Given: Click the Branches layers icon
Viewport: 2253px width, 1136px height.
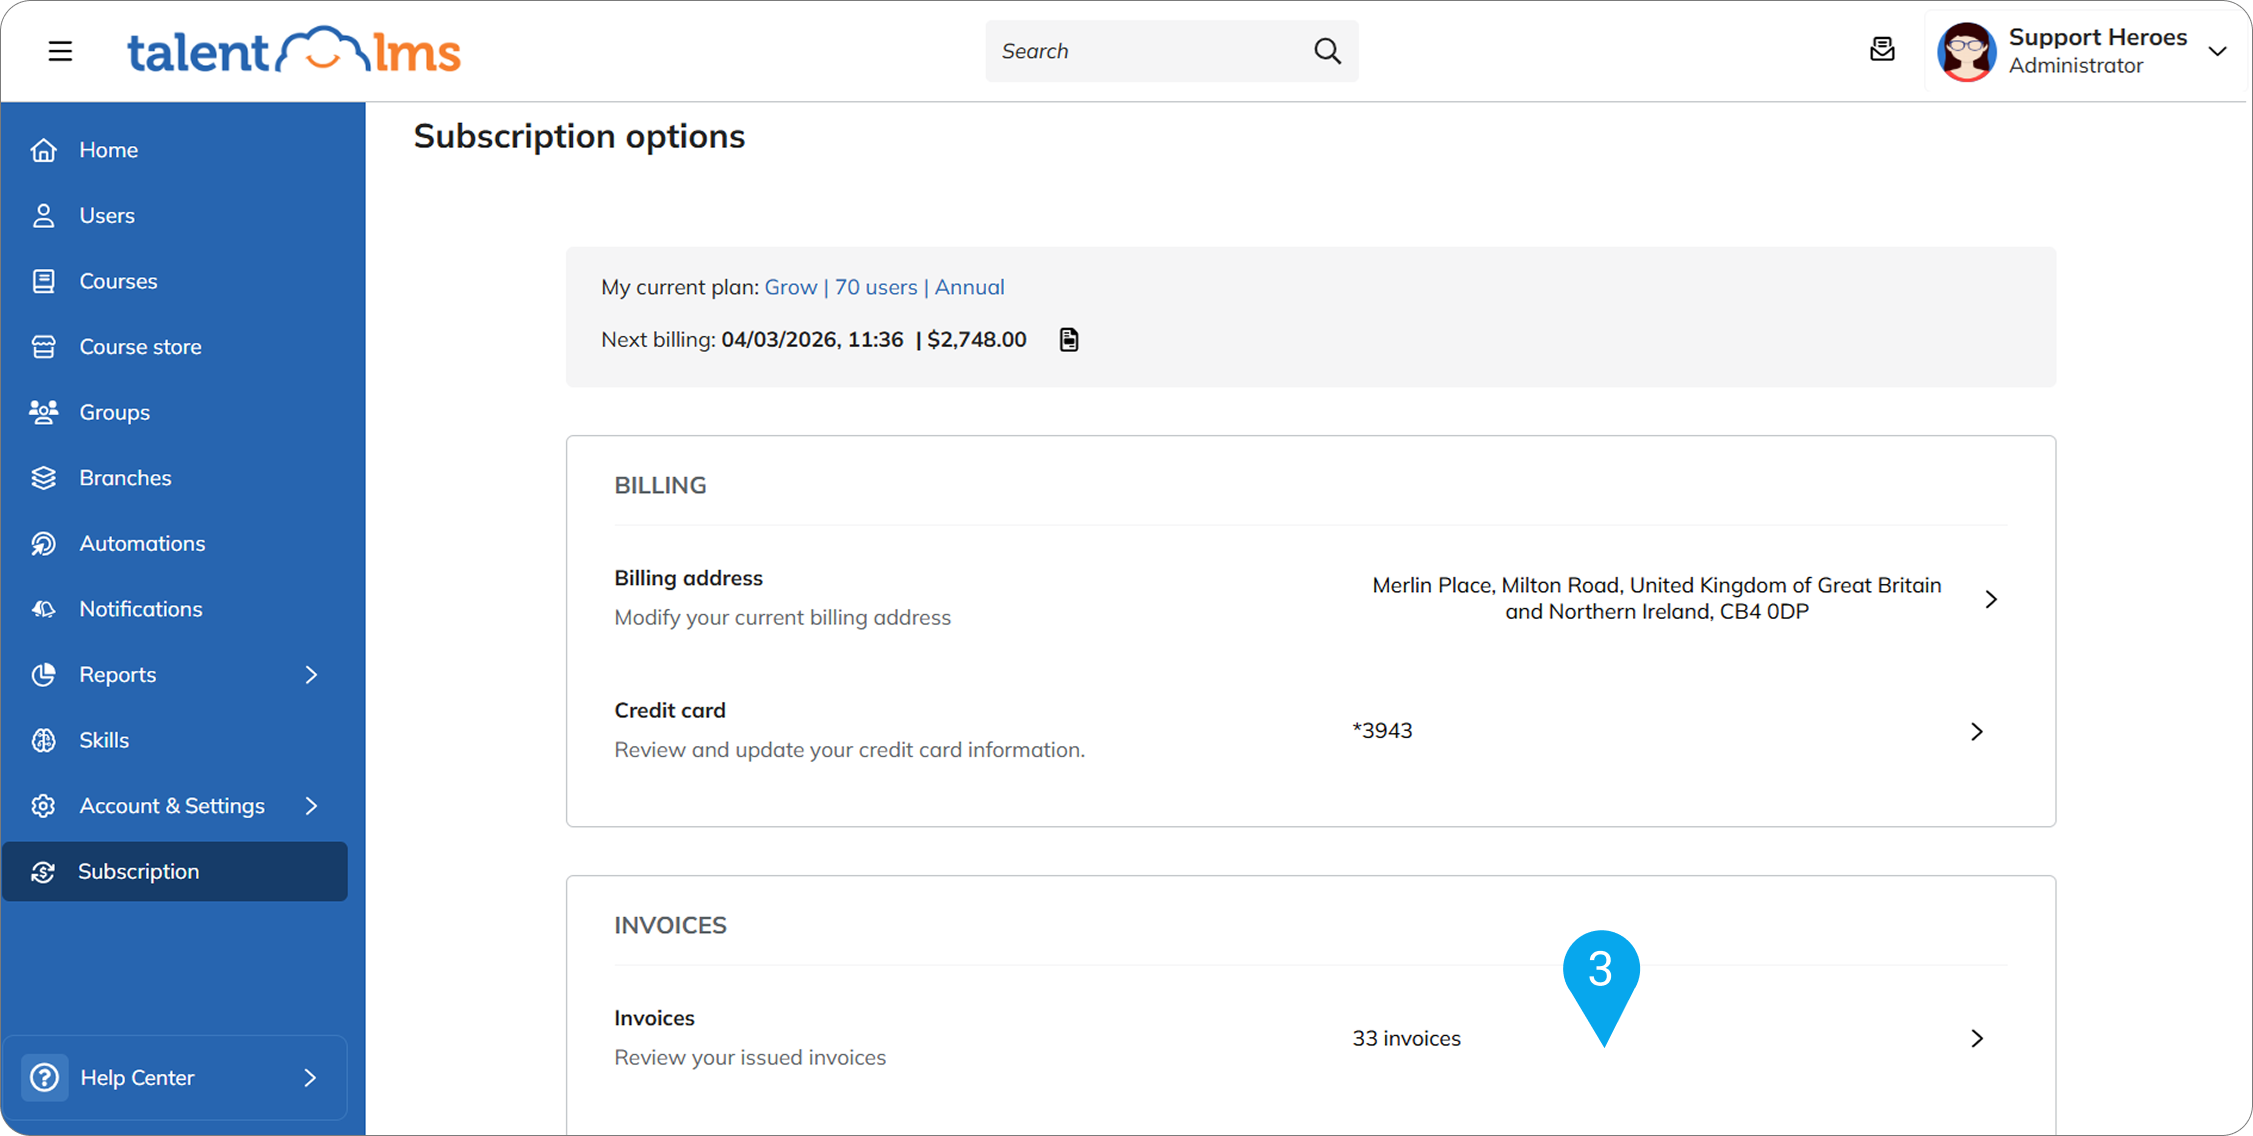Looking at the screenshot, I should [x=43, y=478].
